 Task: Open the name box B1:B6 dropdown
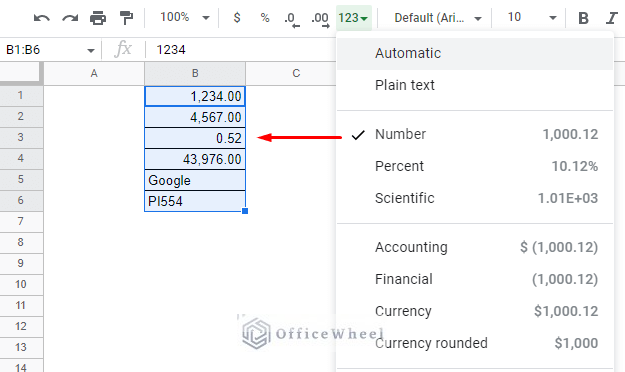coord(90,50)
